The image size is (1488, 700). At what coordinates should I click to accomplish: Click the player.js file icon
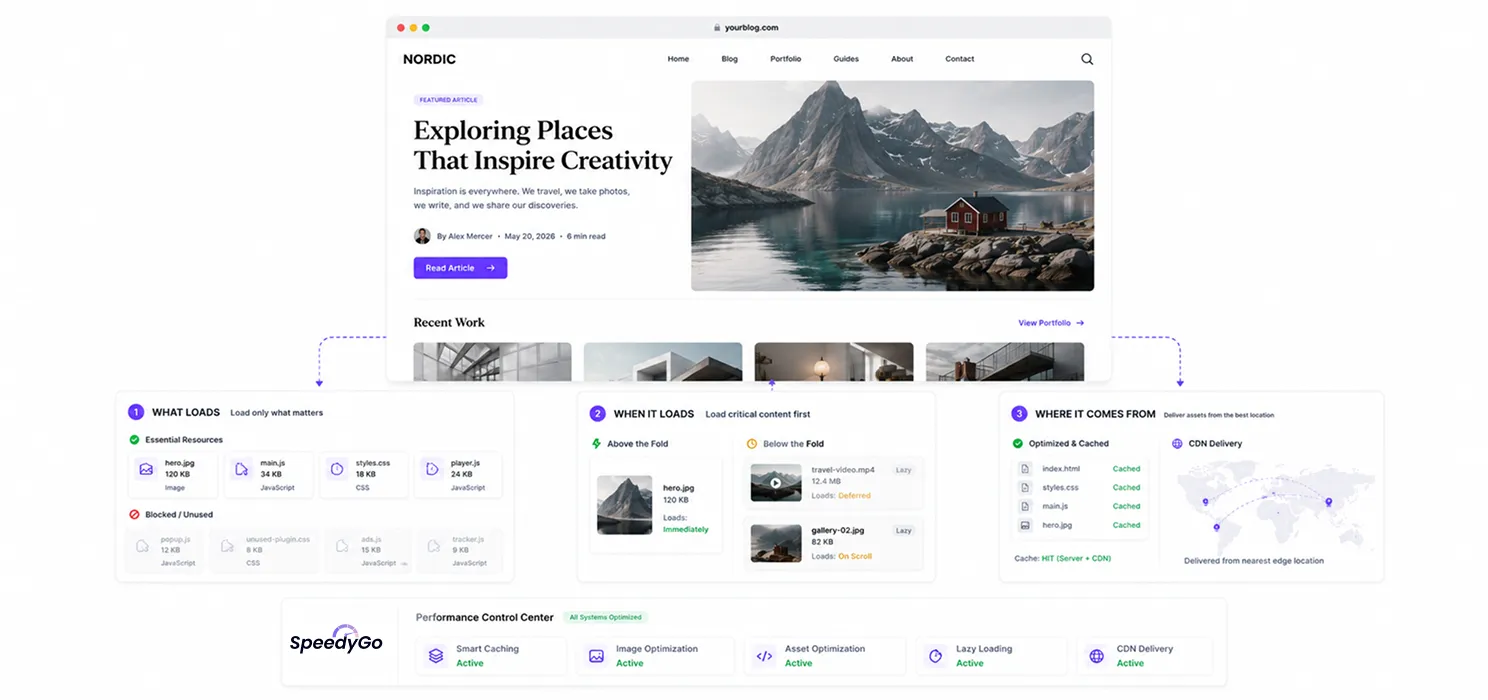(432, 469)
